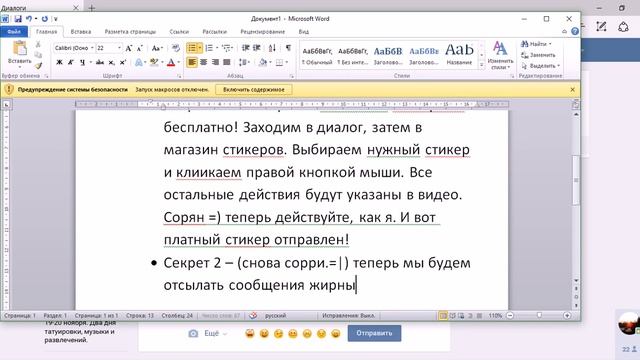Viewport: 640px width, 360px height.
Task: Open the Find (Найти) dropdown arrow
Action: pyautogui.click(x=550, y=44)
